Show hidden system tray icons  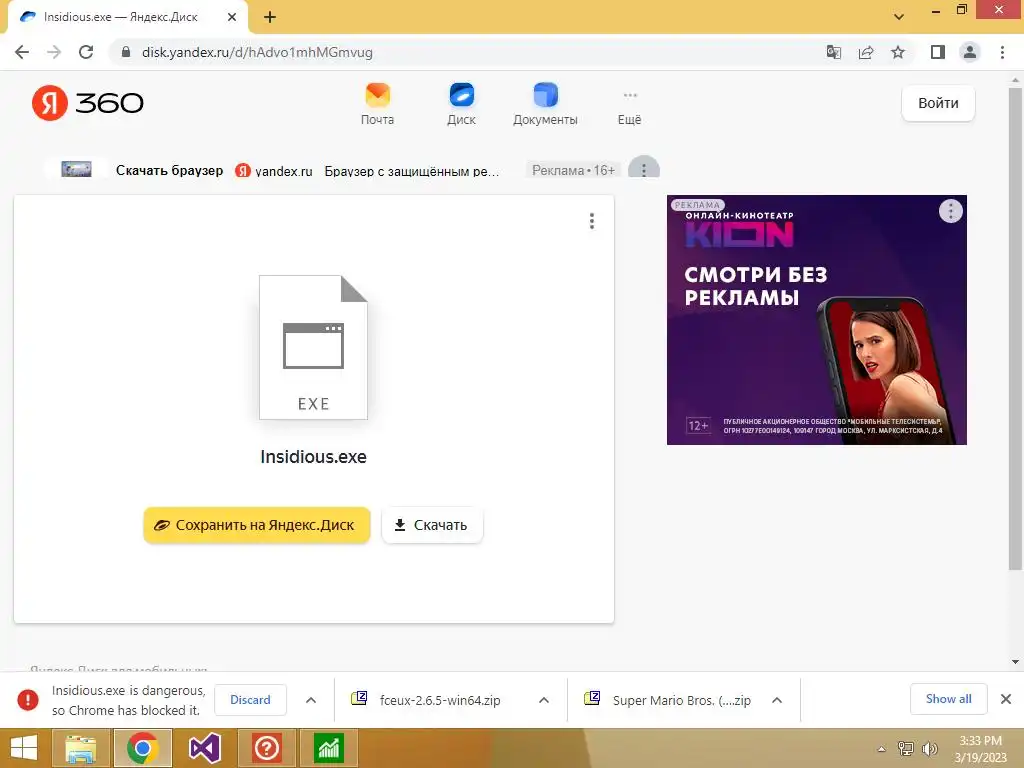coord(881,749)
